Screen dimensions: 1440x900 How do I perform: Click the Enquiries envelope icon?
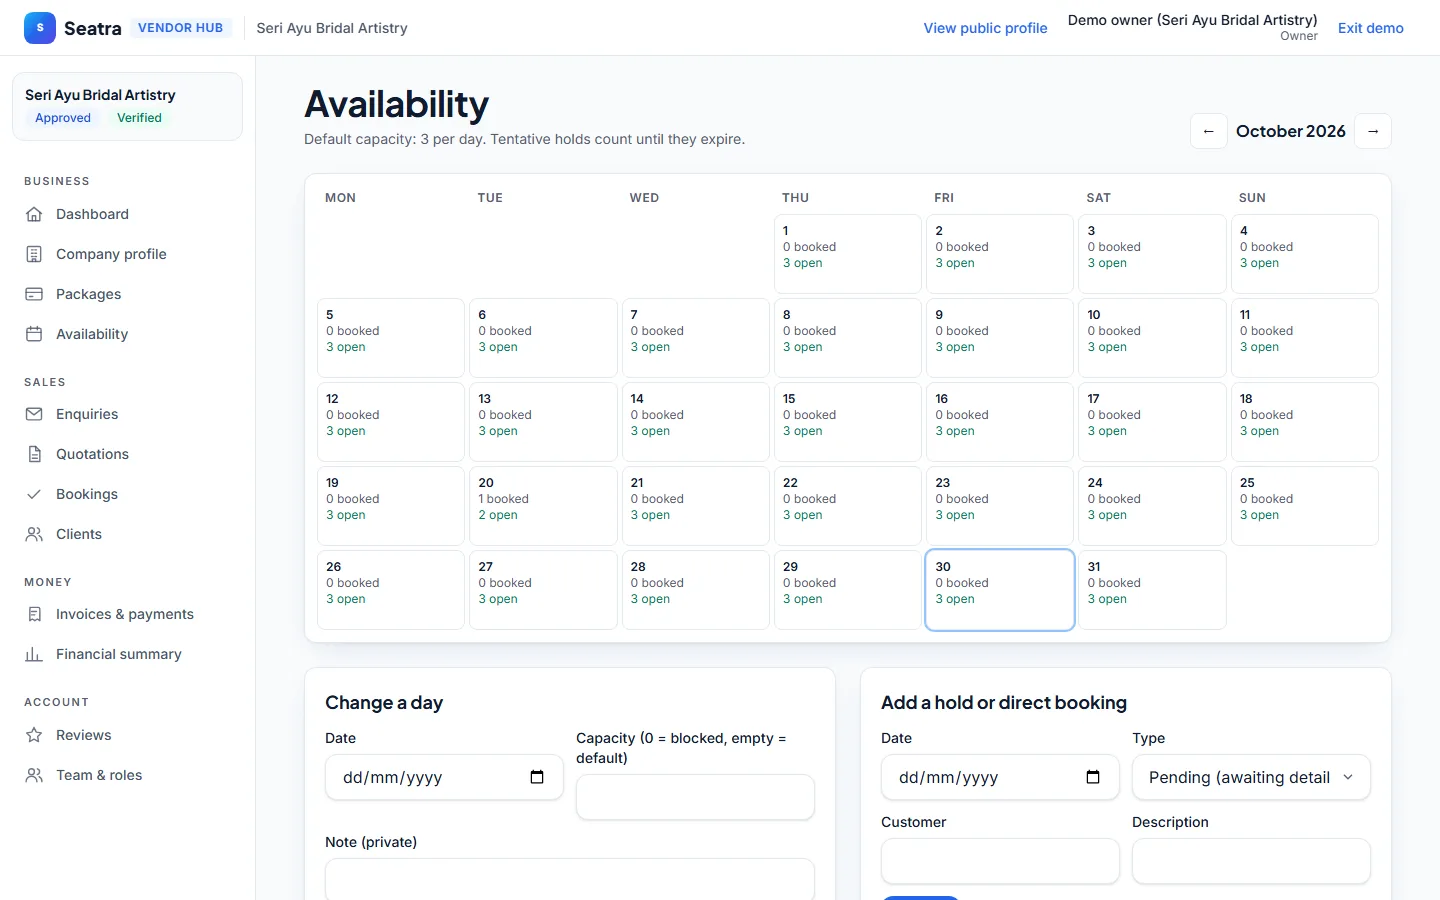[34, 414]
